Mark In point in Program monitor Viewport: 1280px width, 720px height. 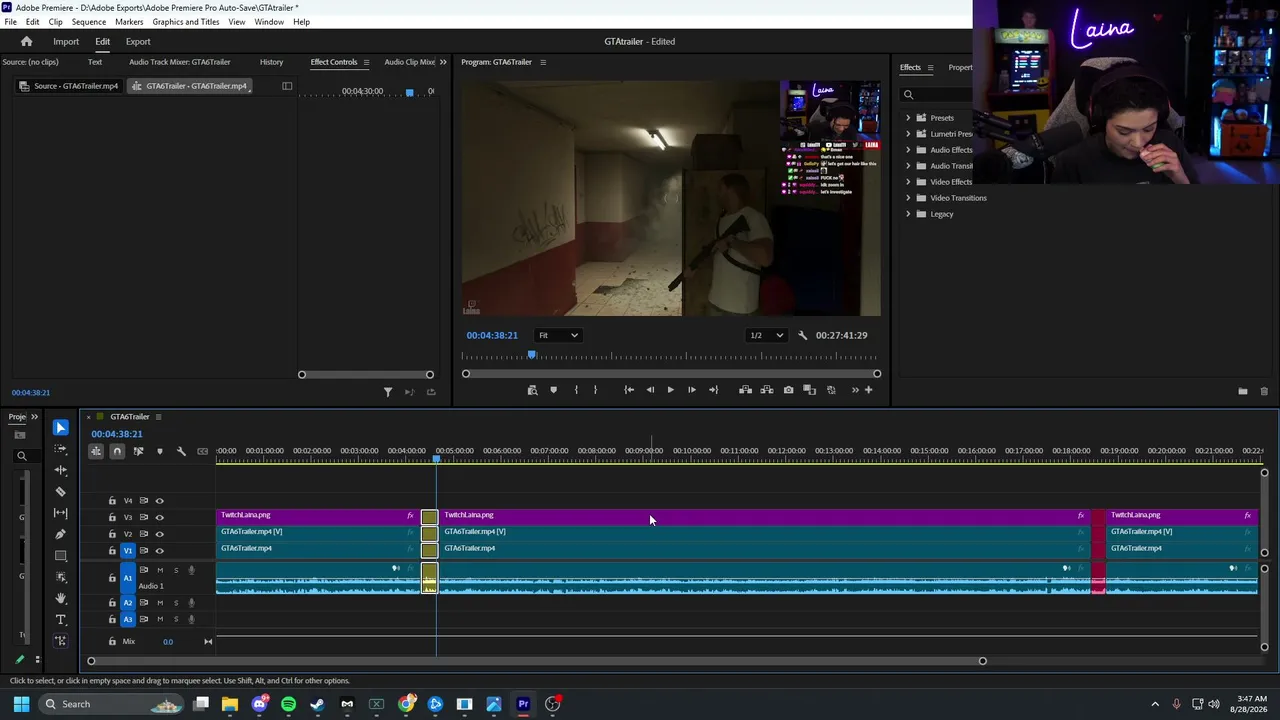pyautogui.click(x=576, y=390)
